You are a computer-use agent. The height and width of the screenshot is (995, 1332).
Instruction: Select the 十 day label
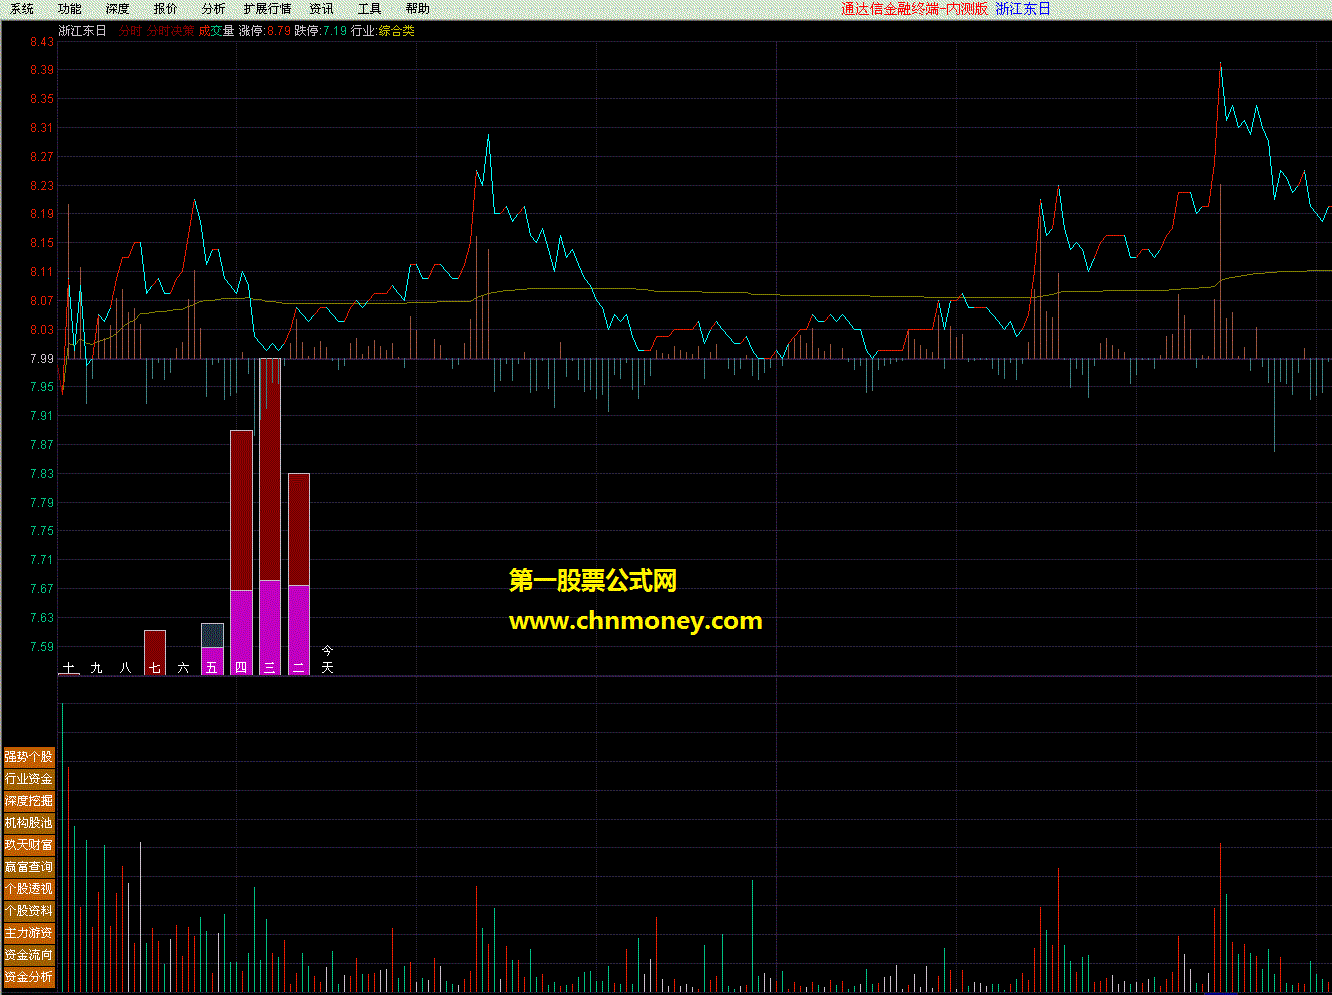click(69, 667)
